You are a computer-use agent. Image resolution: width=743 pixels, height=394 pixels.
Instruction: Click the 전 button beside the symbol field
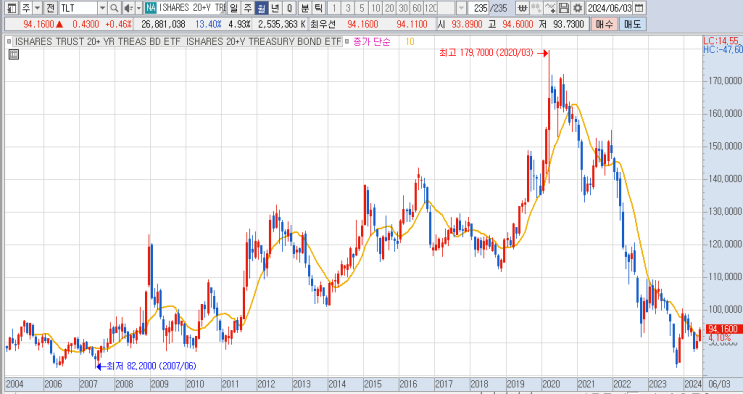pos(50,8)
